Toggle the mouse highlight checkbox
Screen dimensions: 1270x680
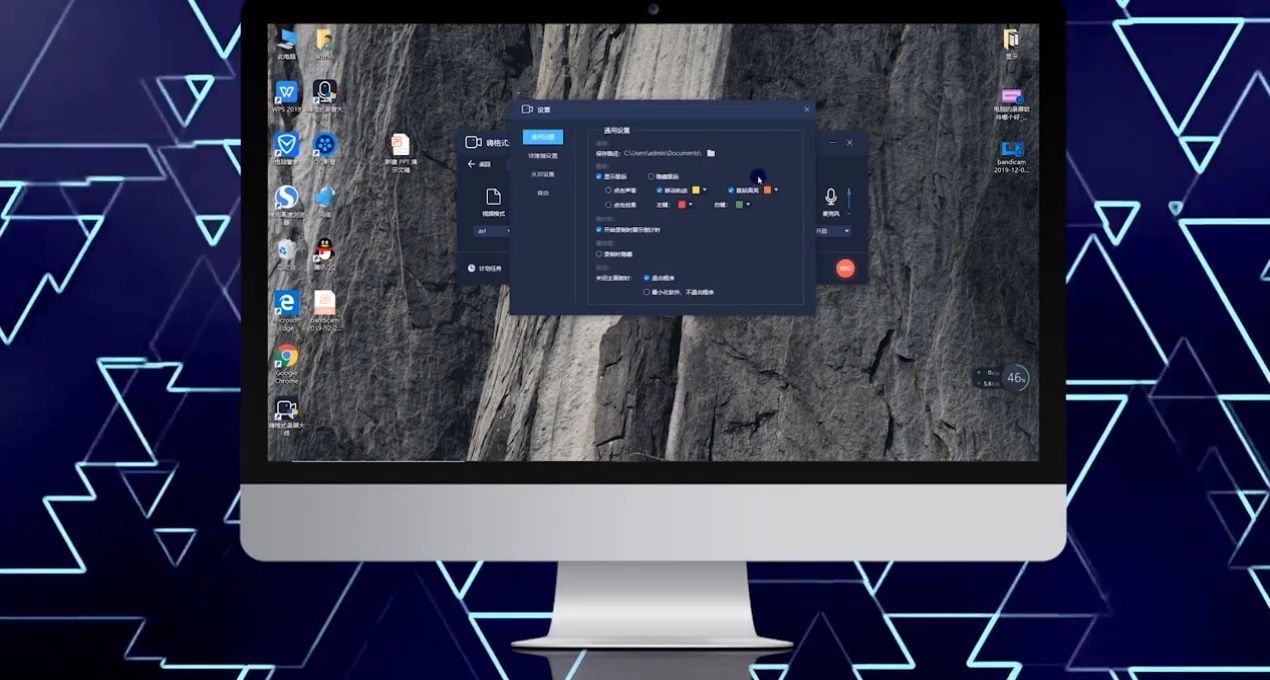point(731,189)
